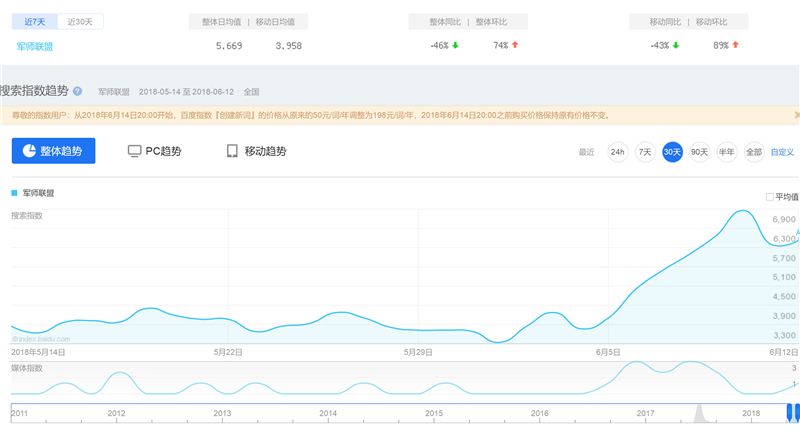800x431 pixels.
Task: Click the 搜索指数趋势 section heading
Action: click(34, 91)
